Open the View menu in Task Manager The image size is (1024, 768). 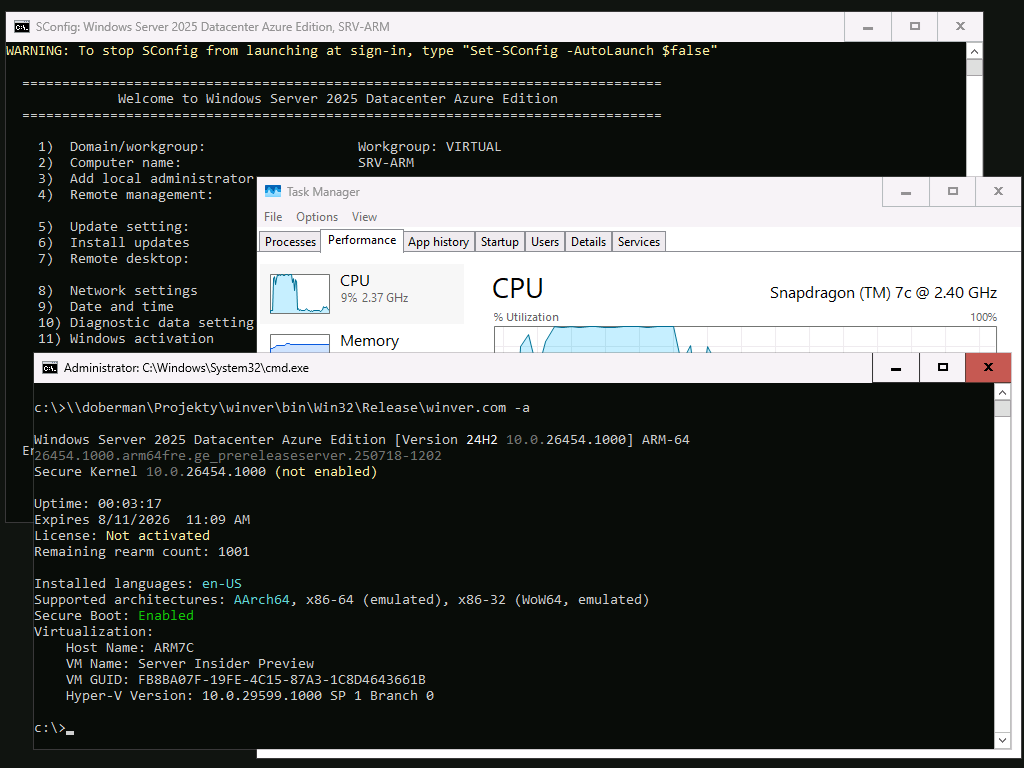[x=364, y=217]
